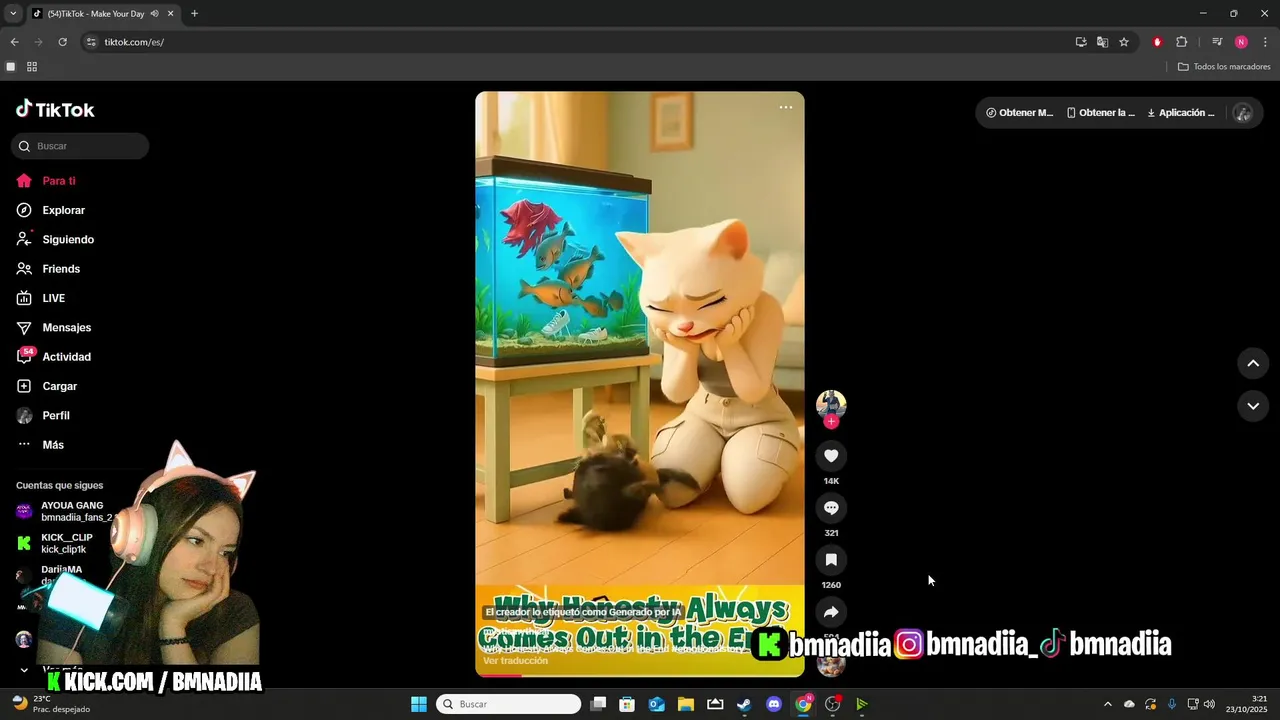Save video with bookmark icon (1260)
The height and width of the screenshot is (720, 1280).
pos(831,560)
